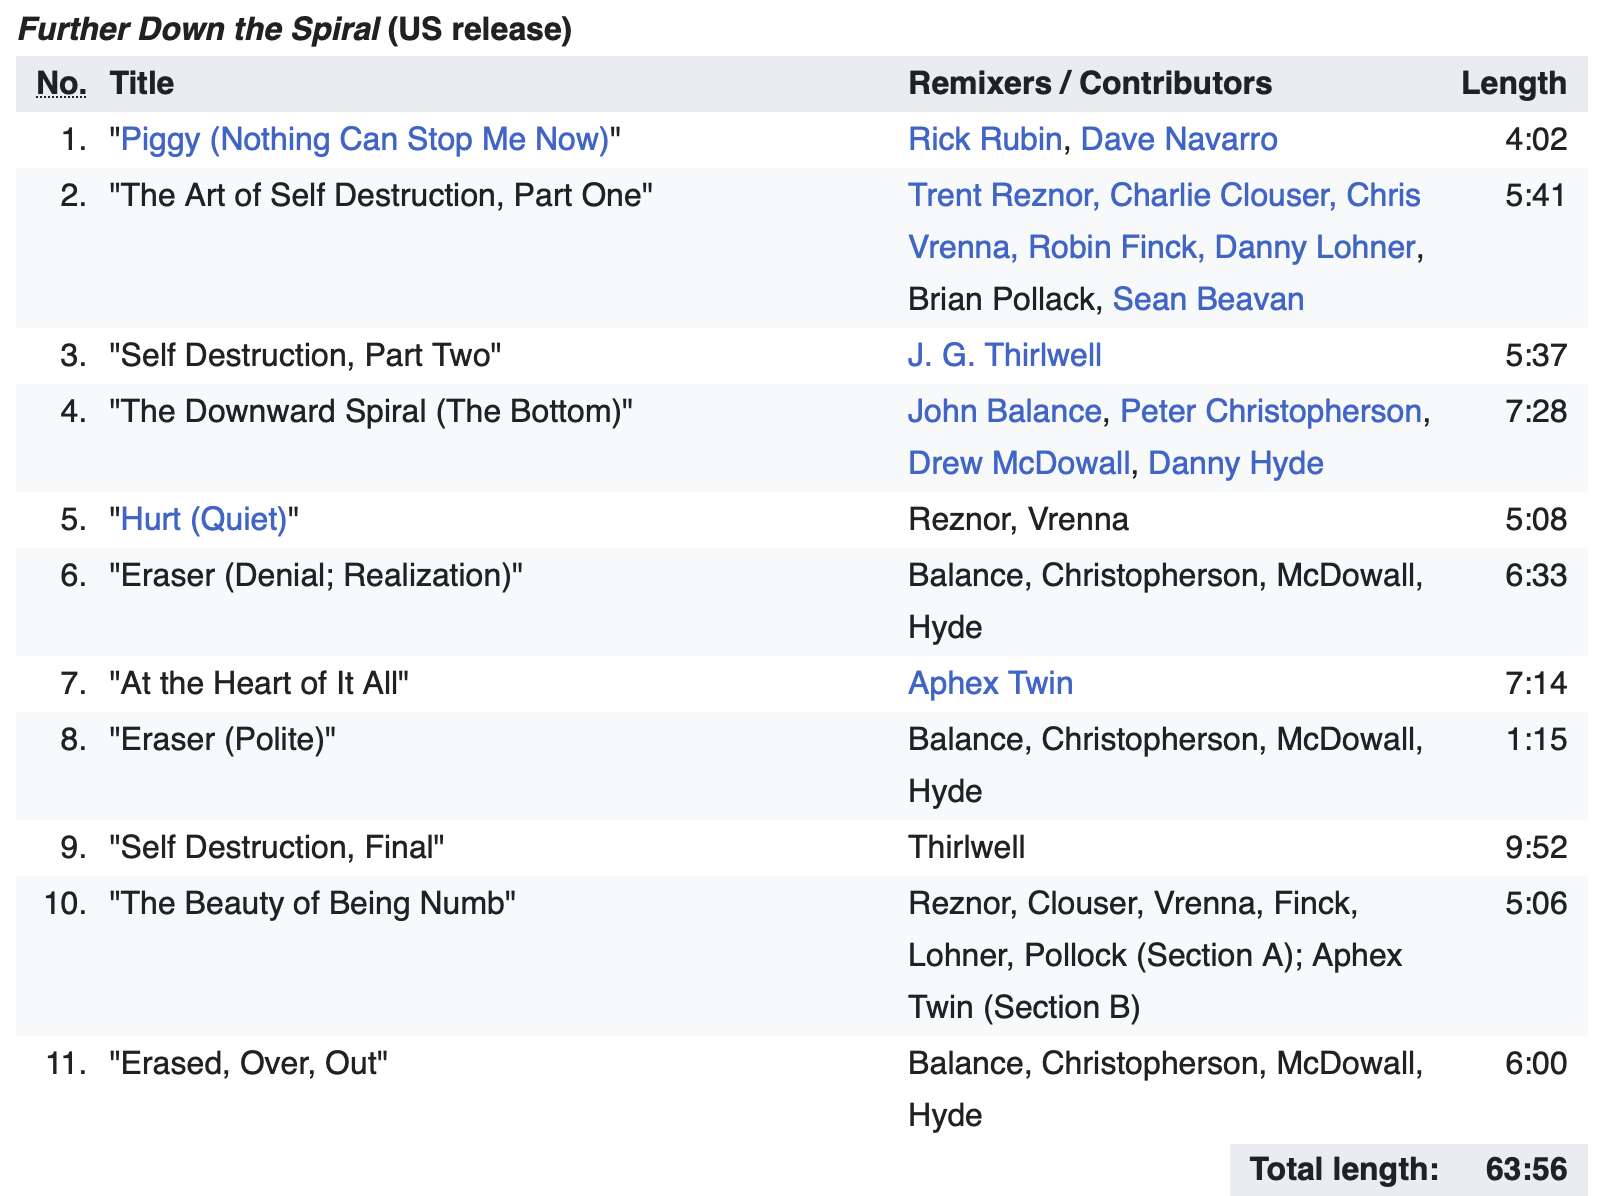Click the title "Self Destruction, Part Two"
Viewport: 1600px width, 1196px height.
coord(305,355)
